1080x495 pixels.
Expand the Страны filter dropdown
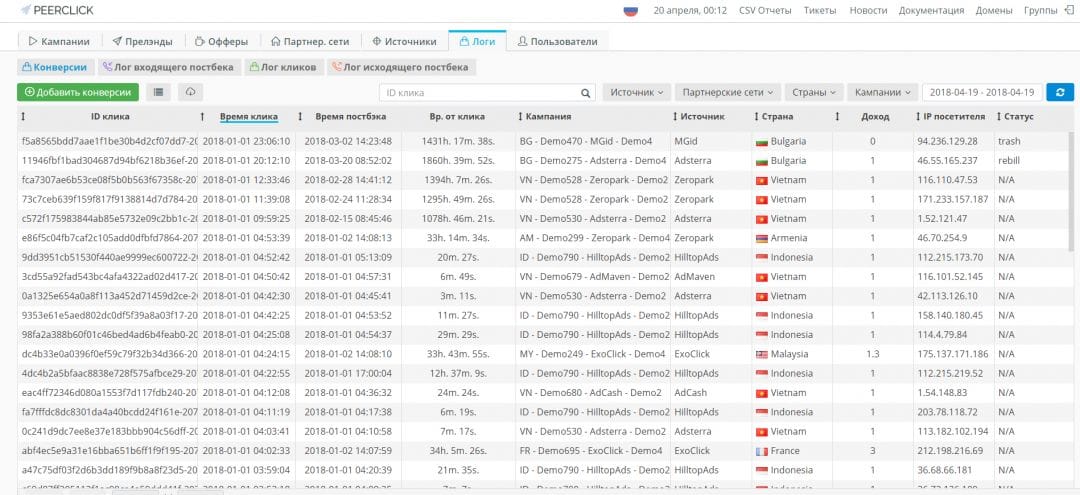point(813,92)
